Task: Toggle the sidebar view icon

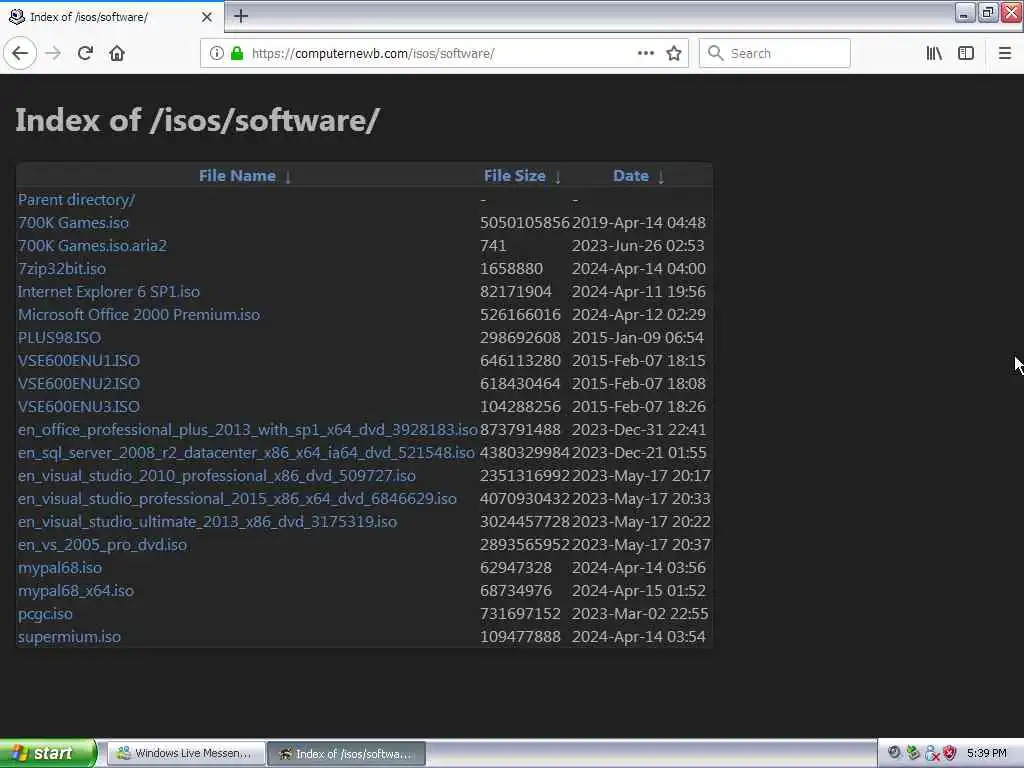Action: click(x=966, y=53)
